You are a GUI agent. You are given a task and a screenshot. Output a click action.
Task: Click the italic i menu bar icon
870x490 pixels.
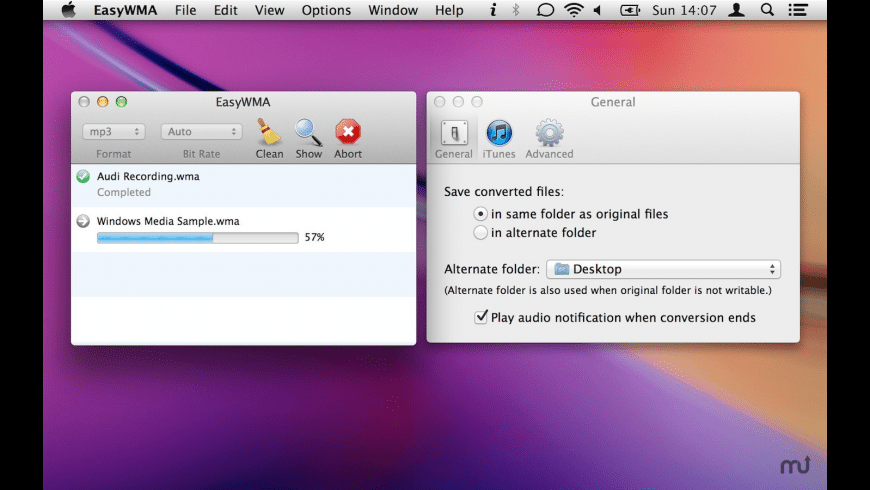click(493, 10)
